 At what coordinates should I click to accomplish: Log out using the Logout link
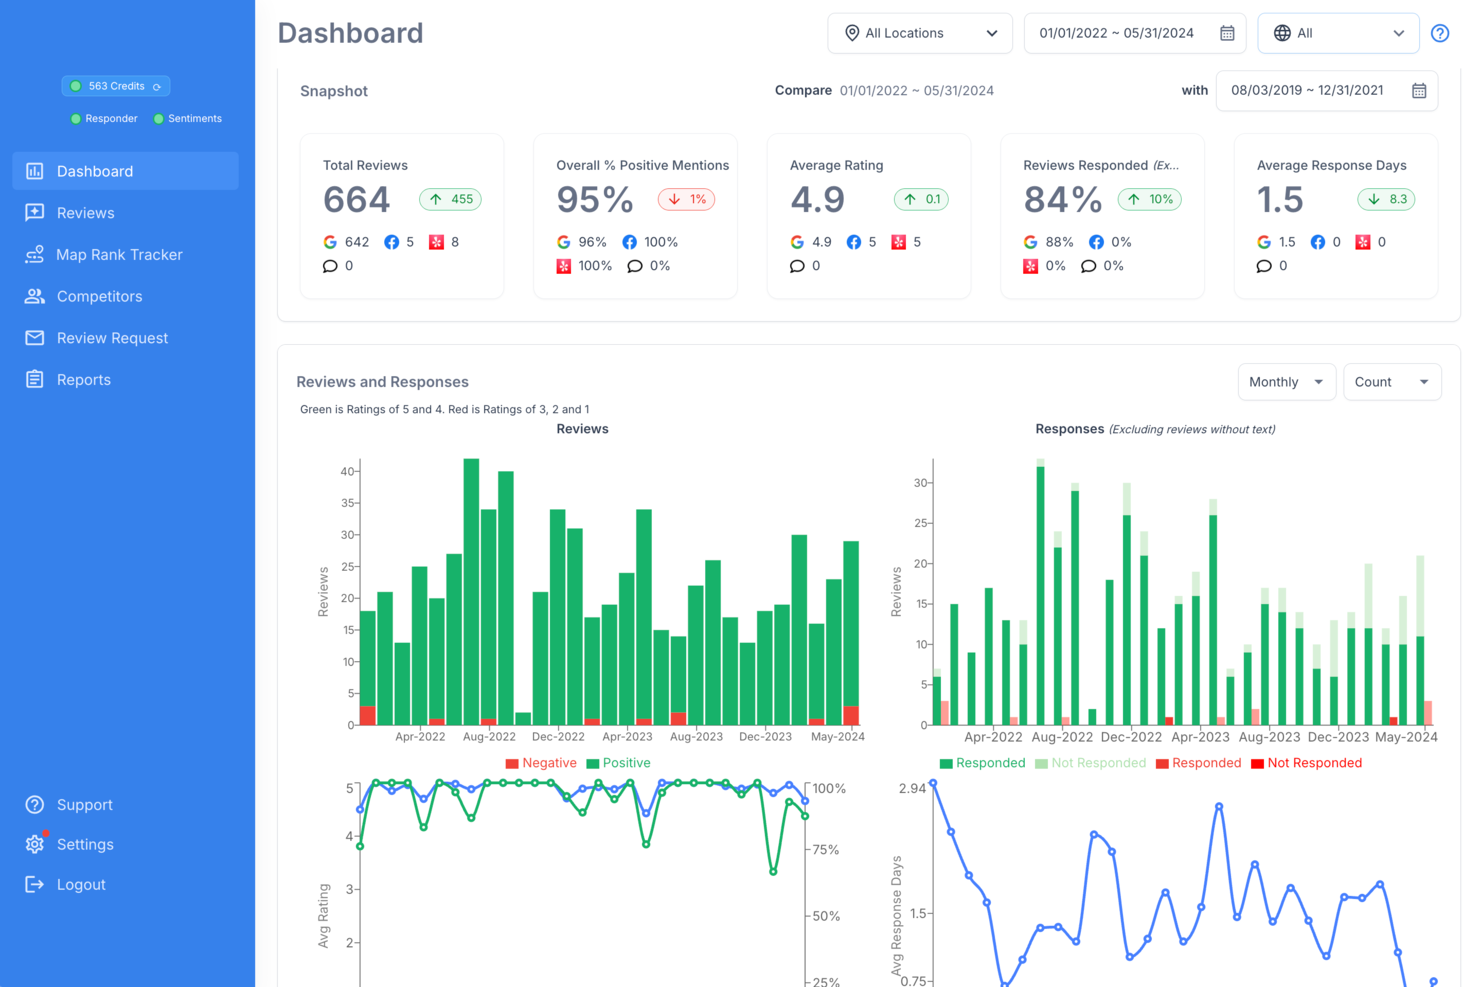point(81,885)
